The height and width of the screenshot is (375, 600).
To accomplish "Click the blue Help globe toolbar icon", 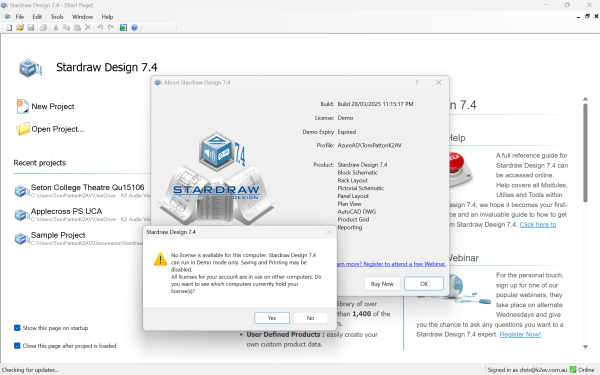I will (x=134, y=28).
